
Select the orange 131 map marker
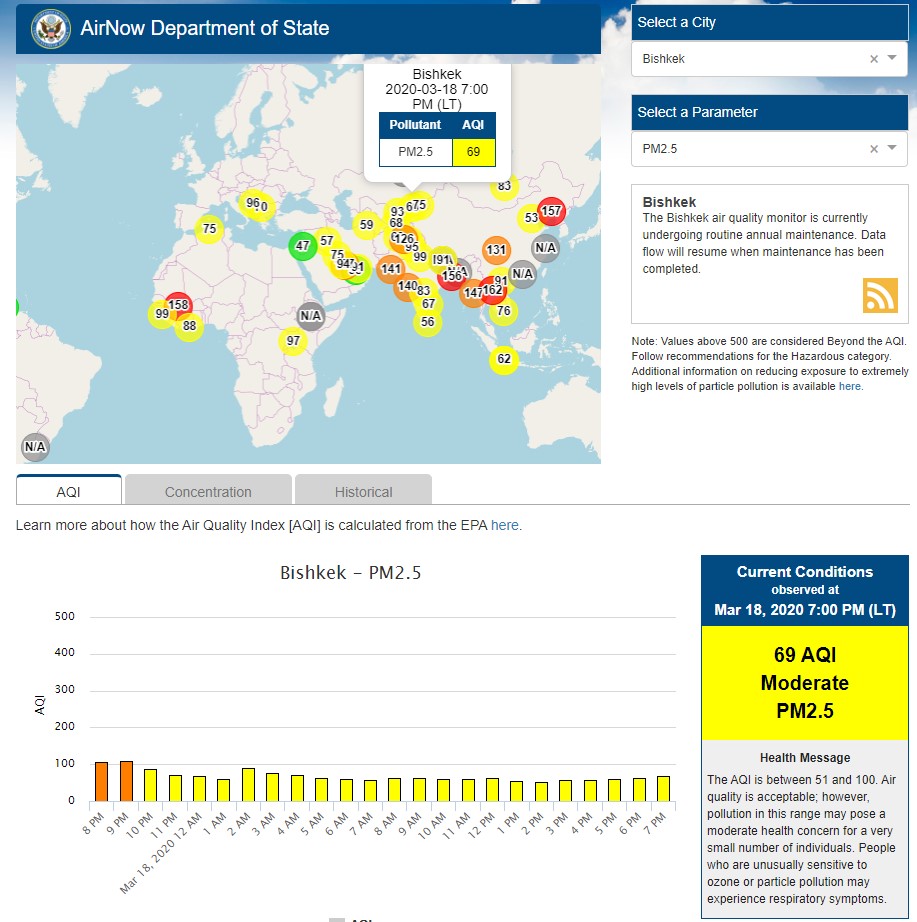pos(496,250)
